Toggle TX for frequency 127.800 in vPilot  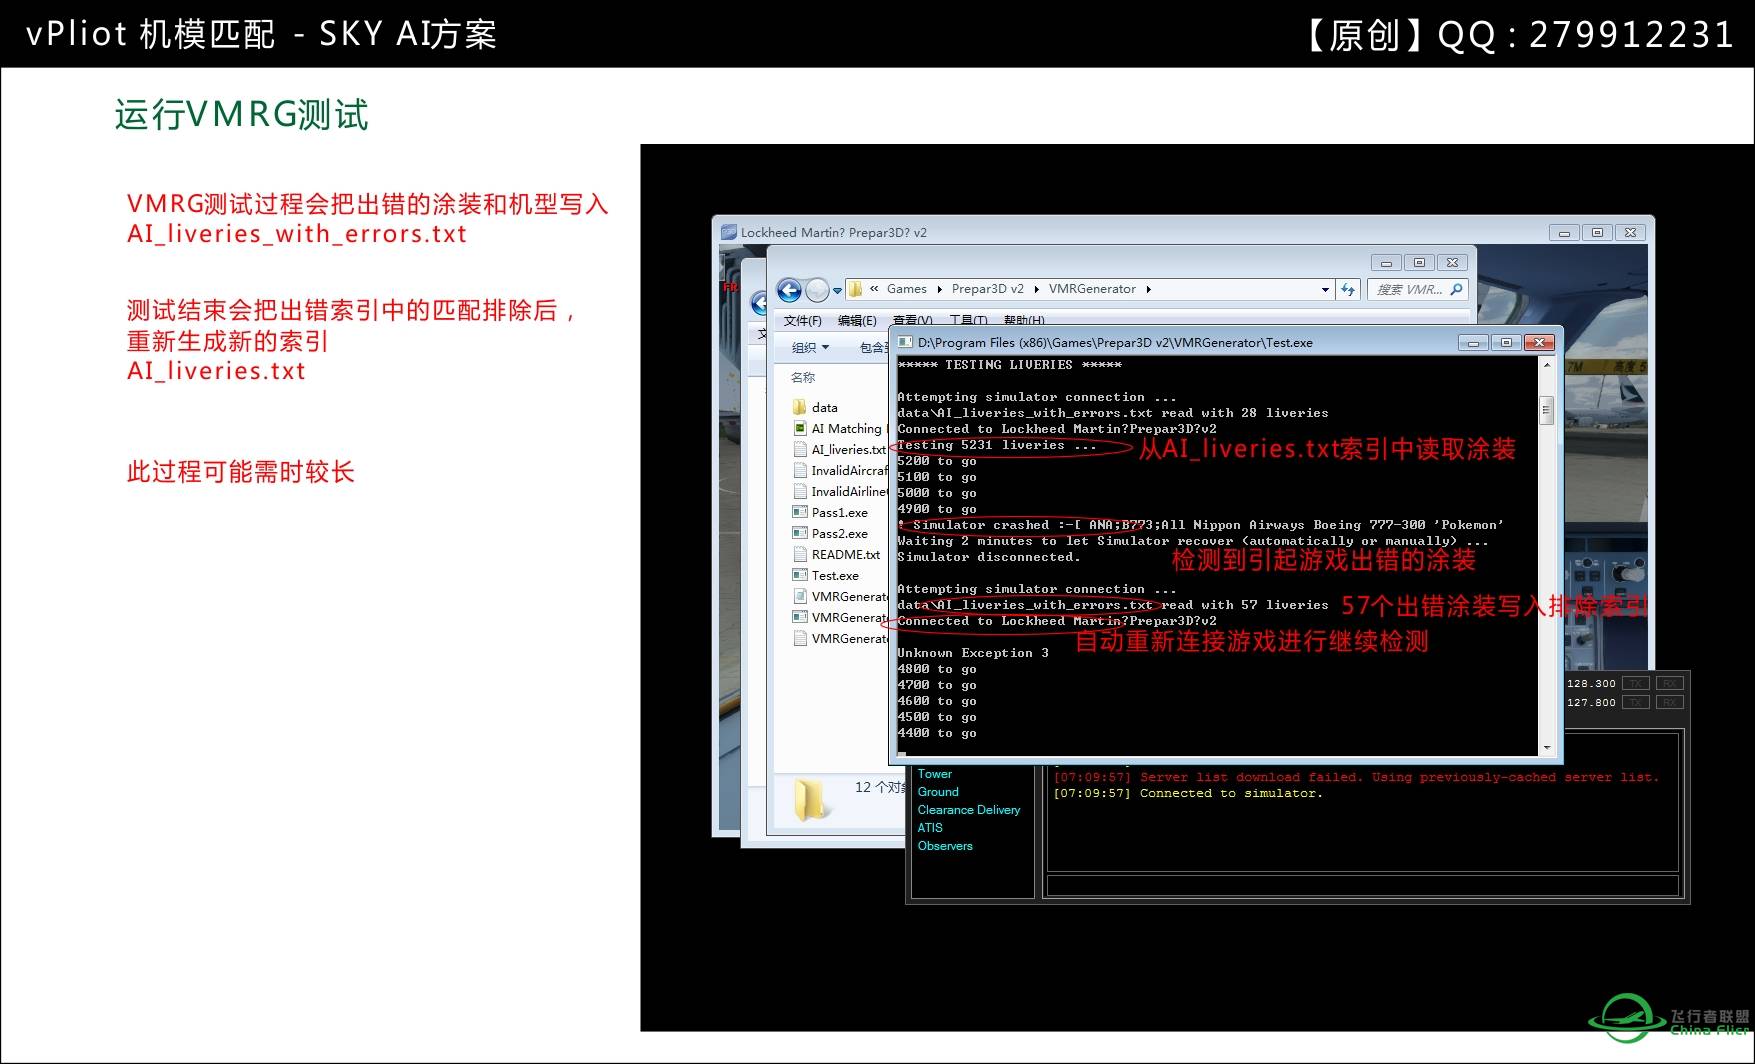(x=1637, y=703)
